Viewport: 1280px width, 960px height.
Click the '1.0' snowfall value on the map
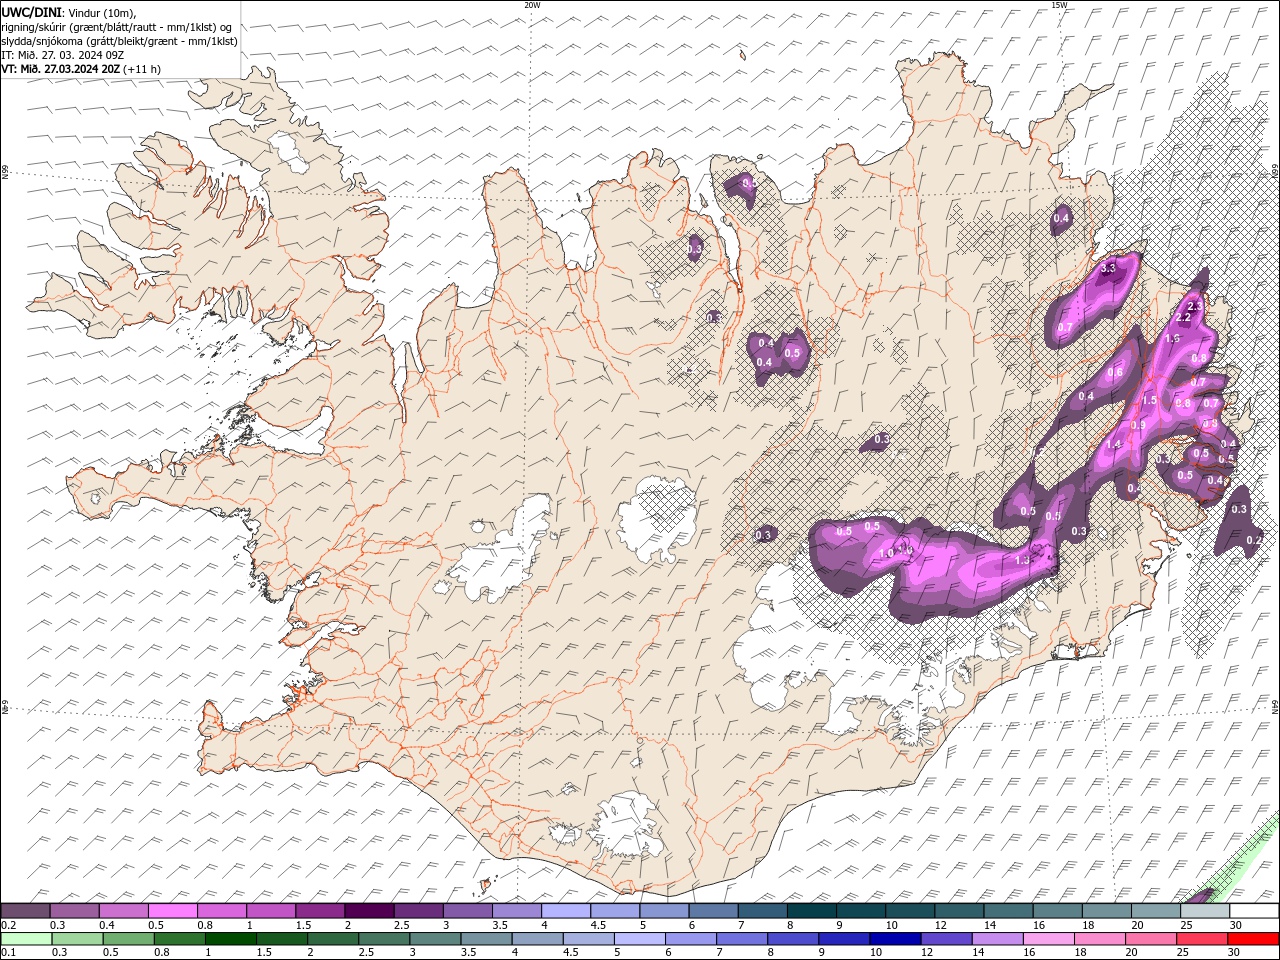[x=886, y=553]
